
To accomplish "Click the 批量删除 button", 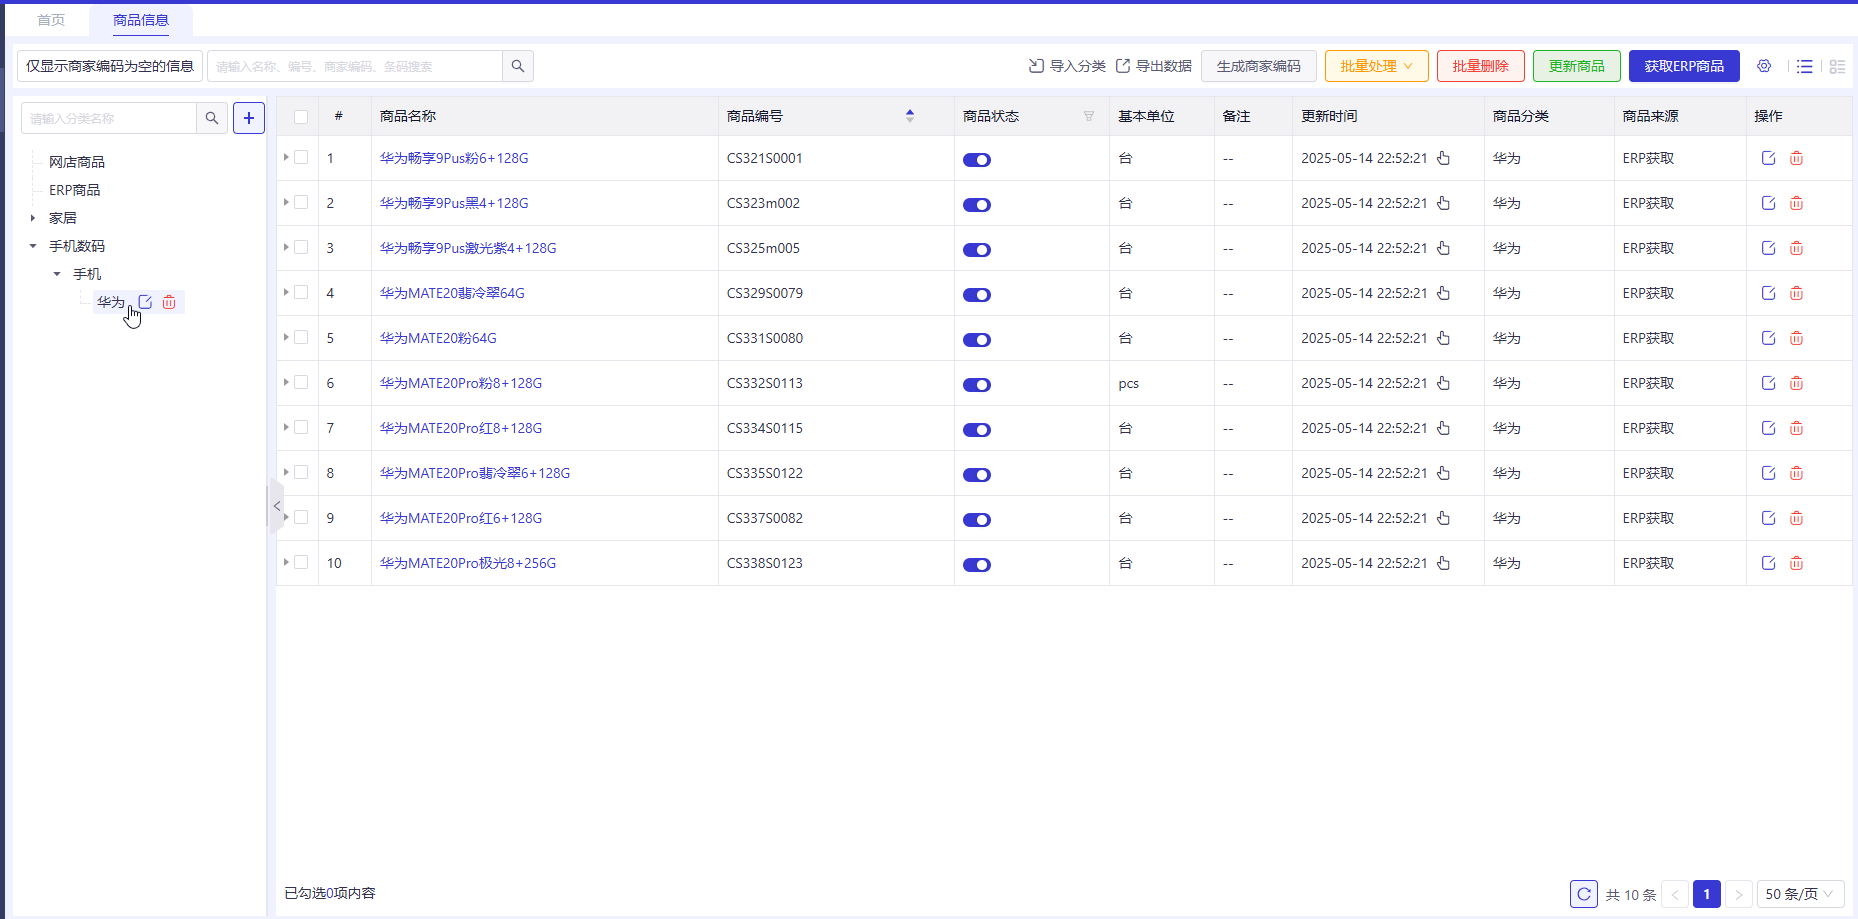I will [x=1481, y=66].
